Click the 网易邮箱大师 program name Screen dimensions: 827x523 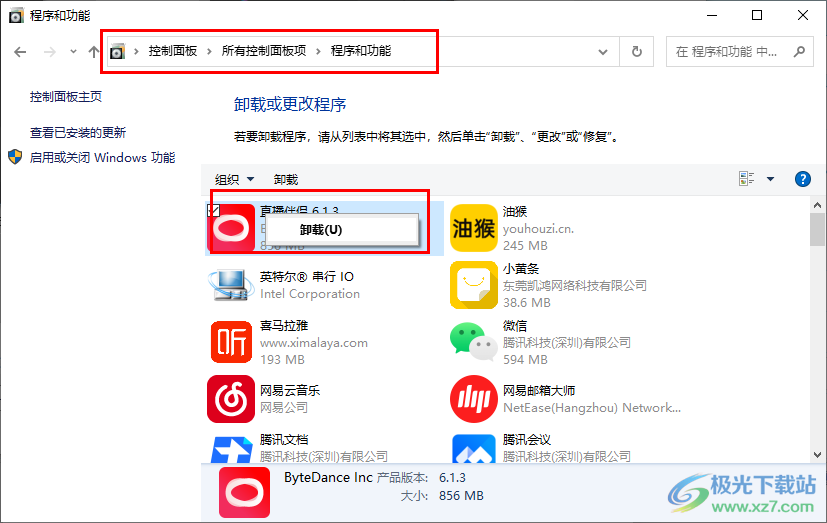coord(539,390)
